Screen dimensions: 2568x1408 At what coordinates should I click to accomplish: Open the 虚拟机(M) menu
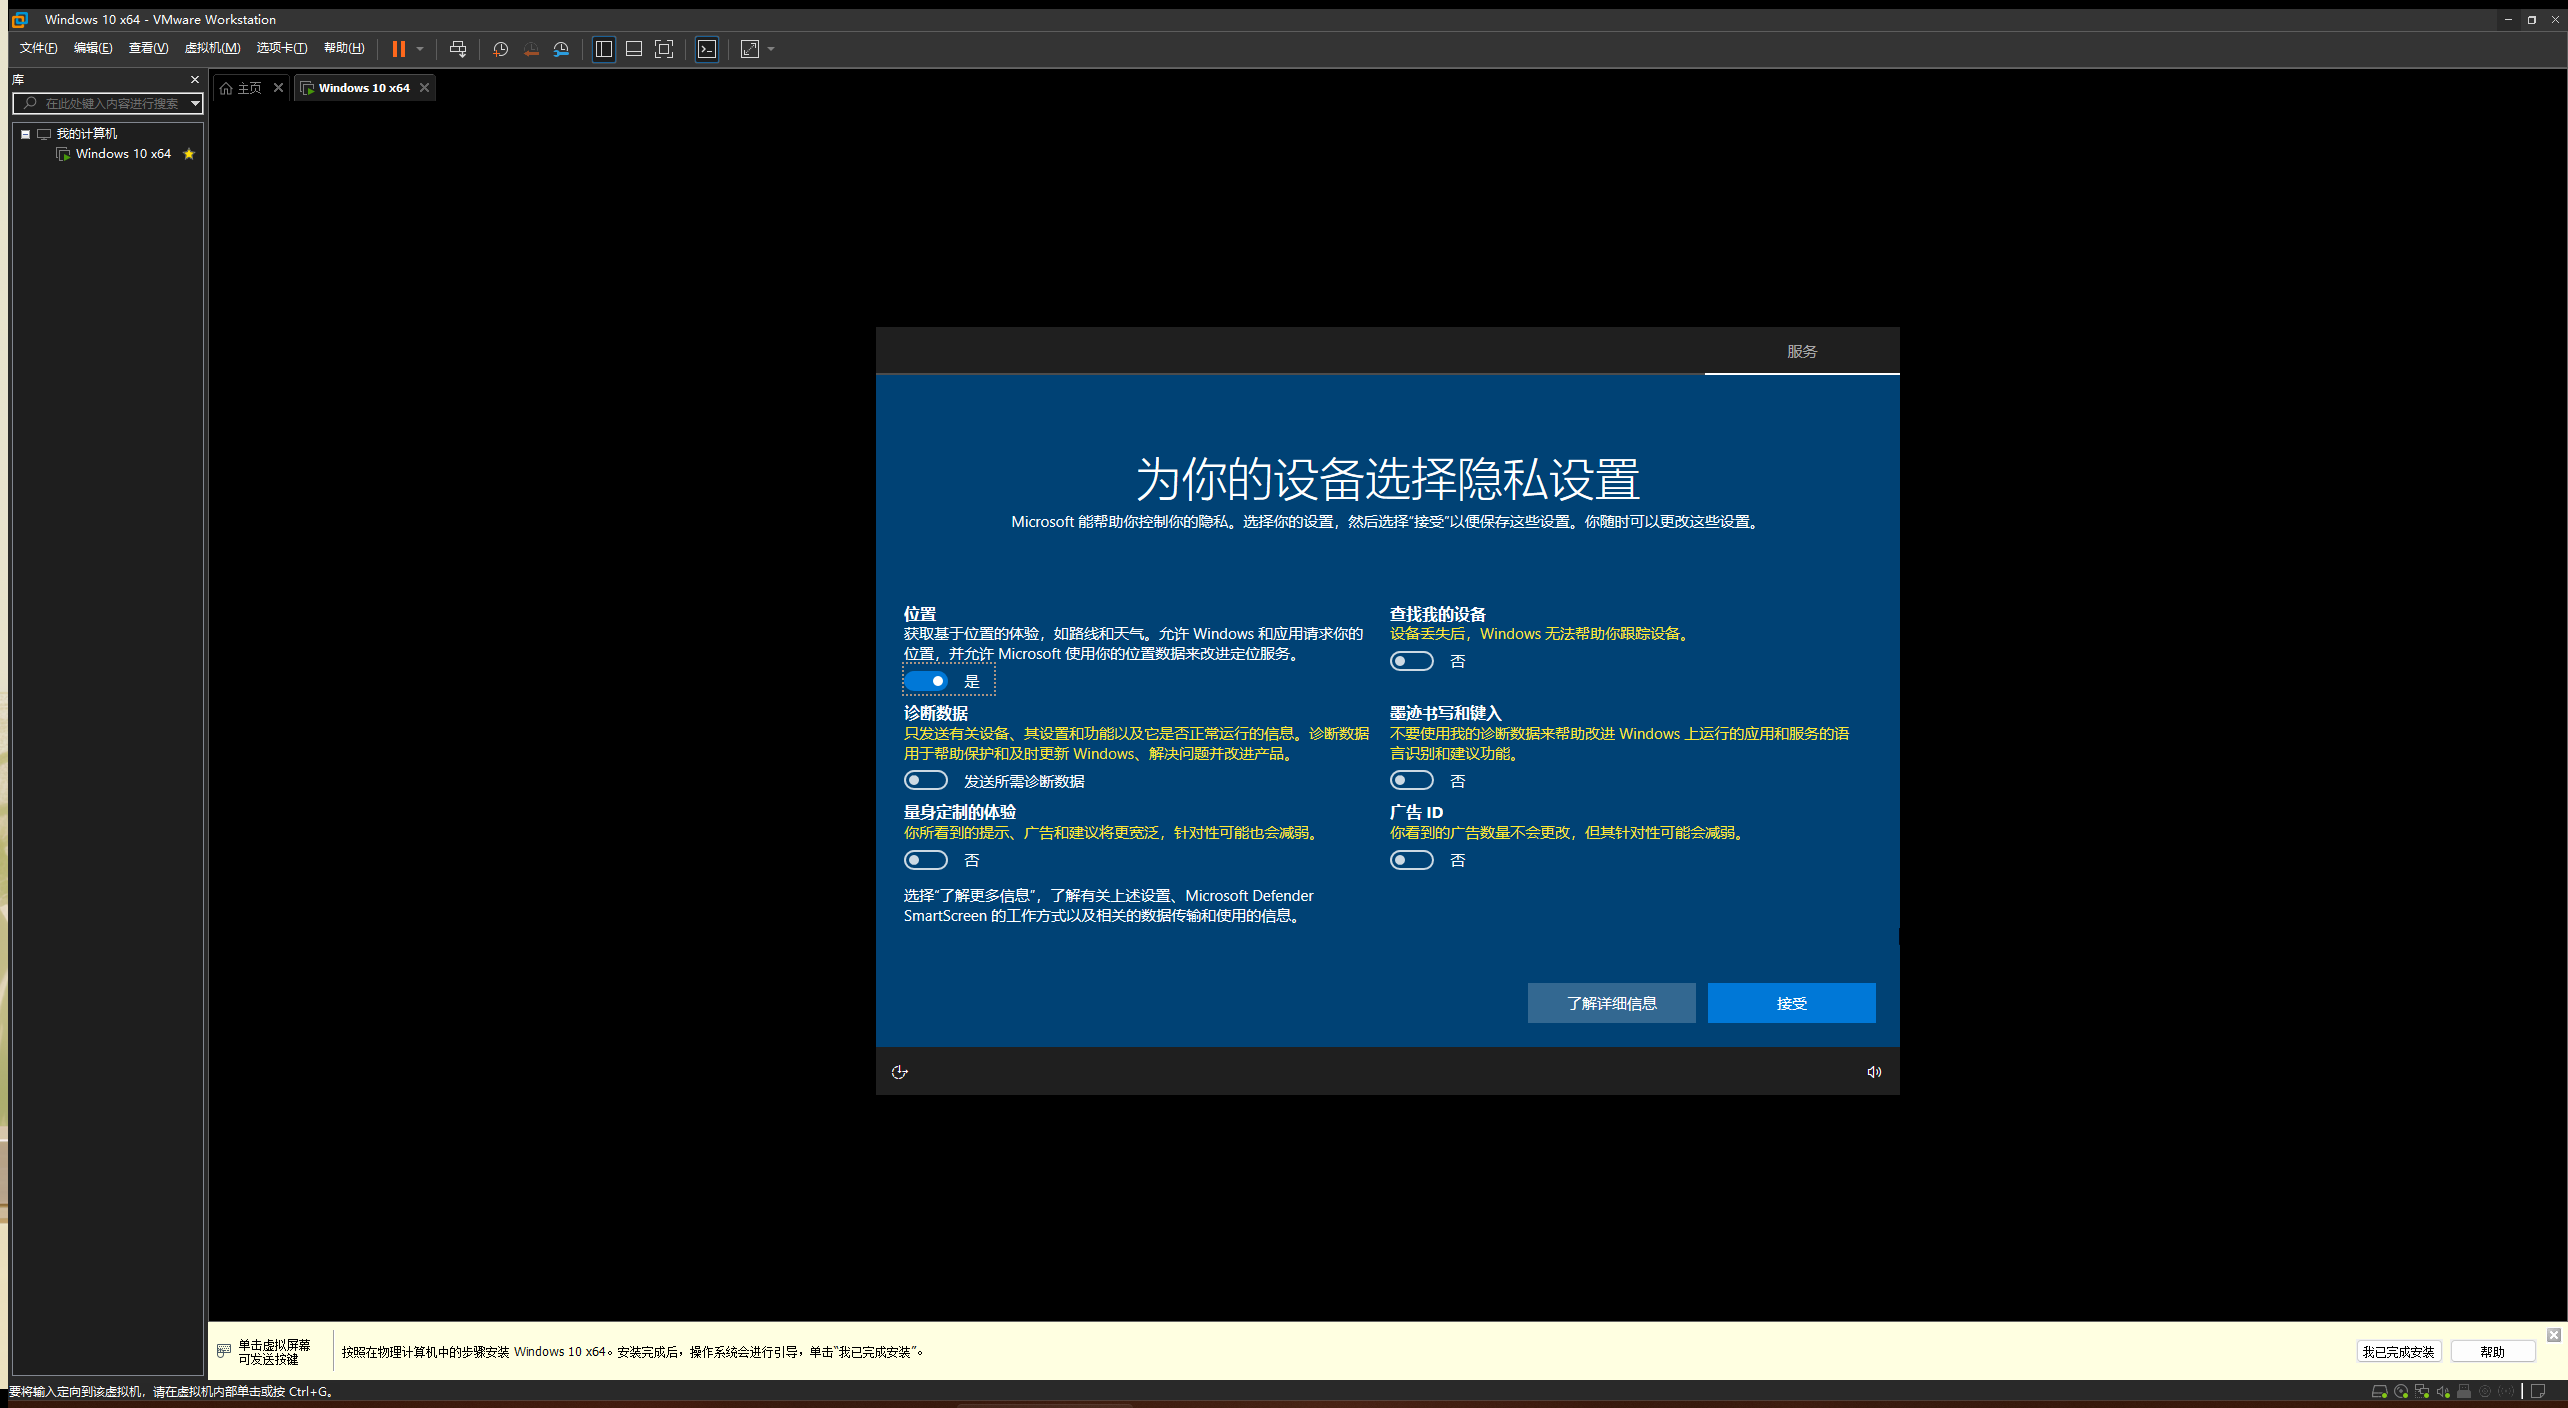tap(213, 47)
